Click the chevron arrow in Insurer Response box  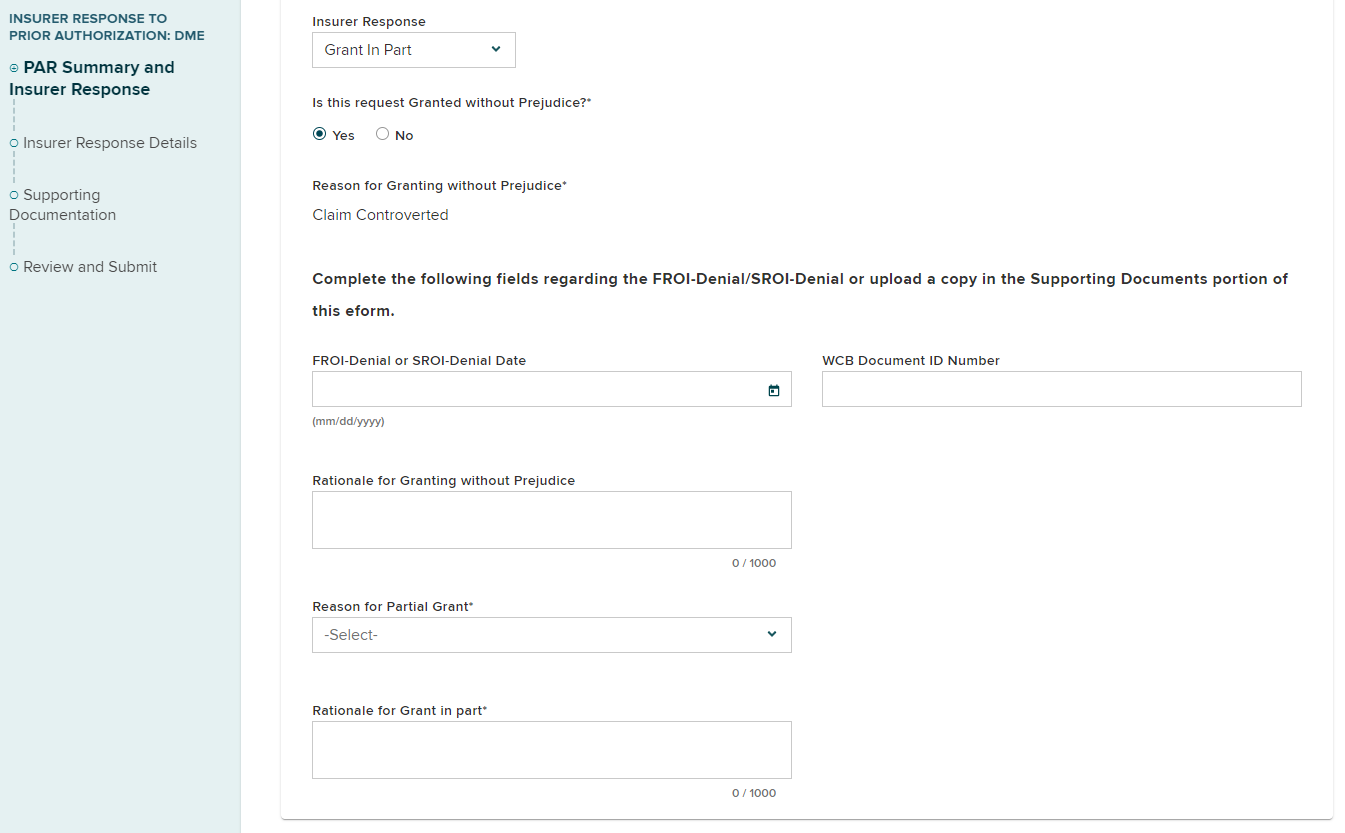[496, 50]
